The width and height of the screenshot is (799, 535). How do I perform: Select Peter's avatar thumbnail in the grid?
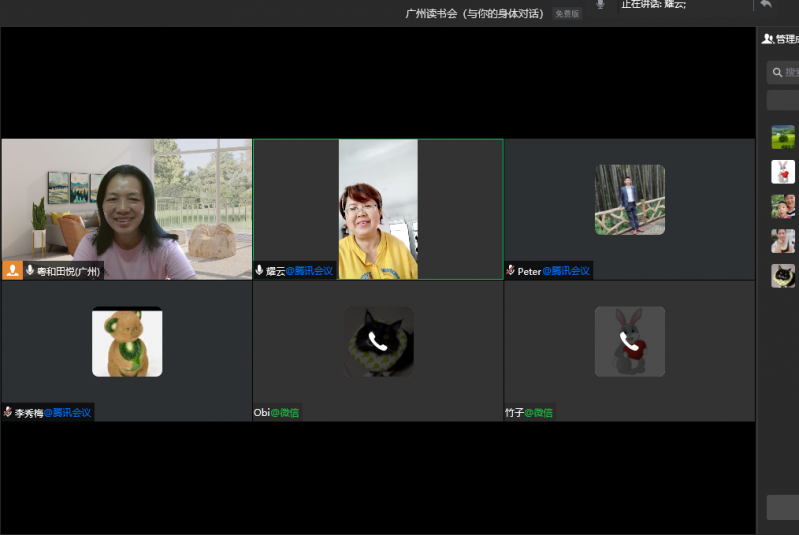(x=629, y=200)
